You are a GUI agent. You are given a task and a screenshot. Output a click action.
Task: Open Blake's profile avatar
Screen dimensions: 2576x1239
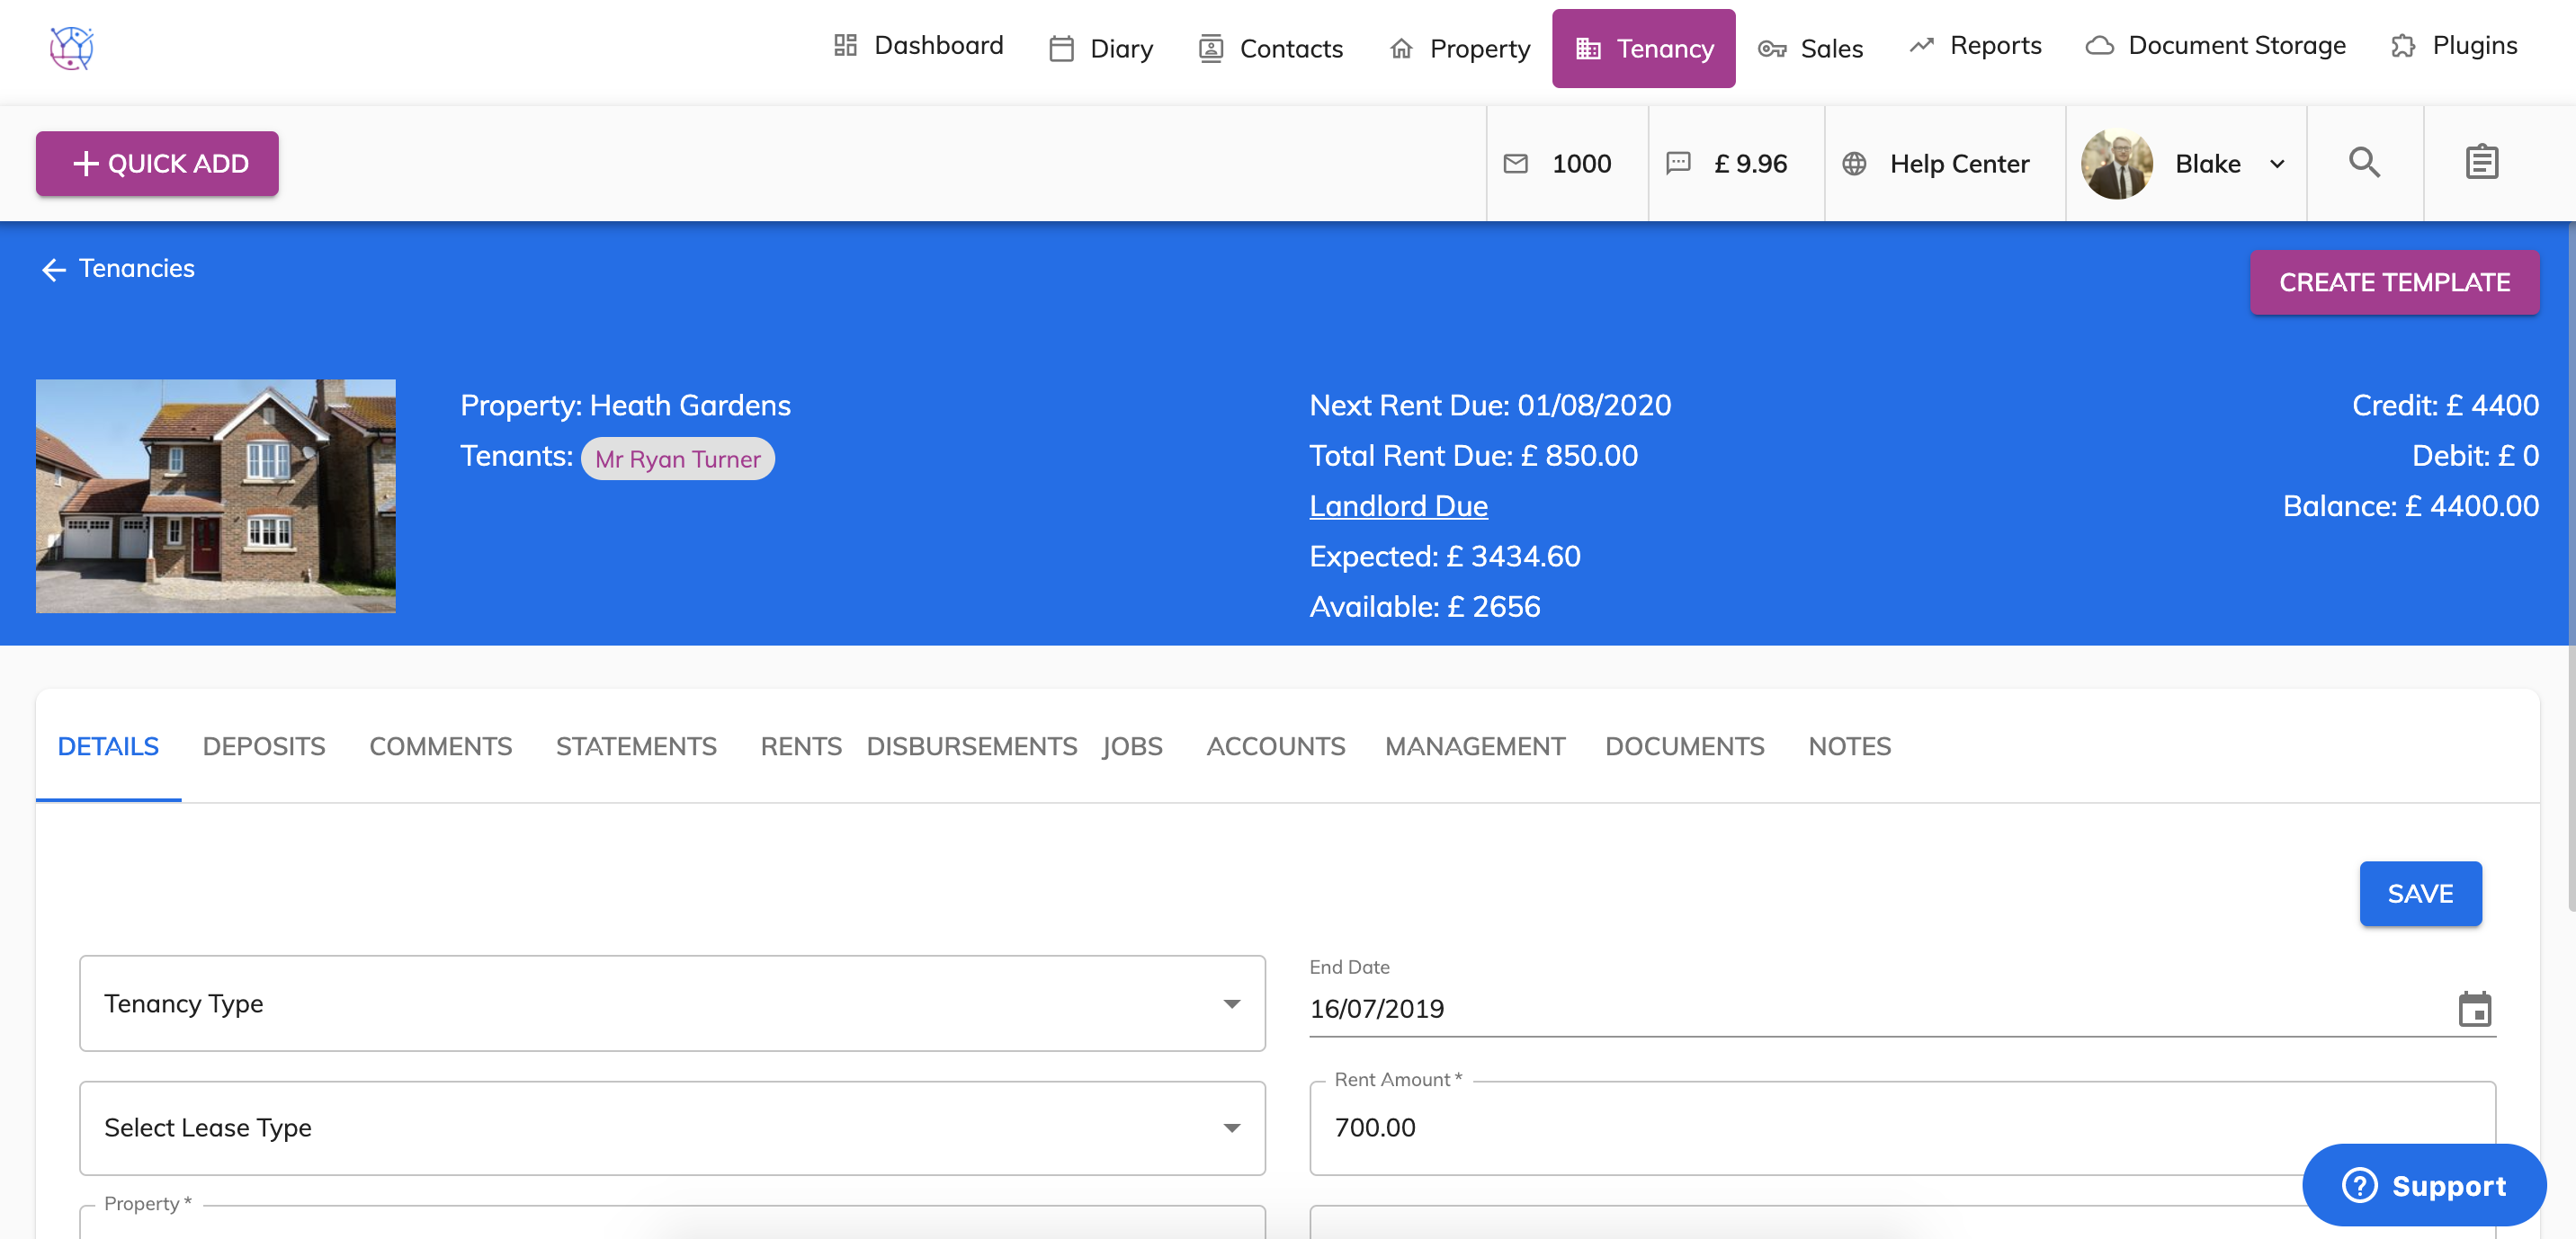(x=2116, y=163)
